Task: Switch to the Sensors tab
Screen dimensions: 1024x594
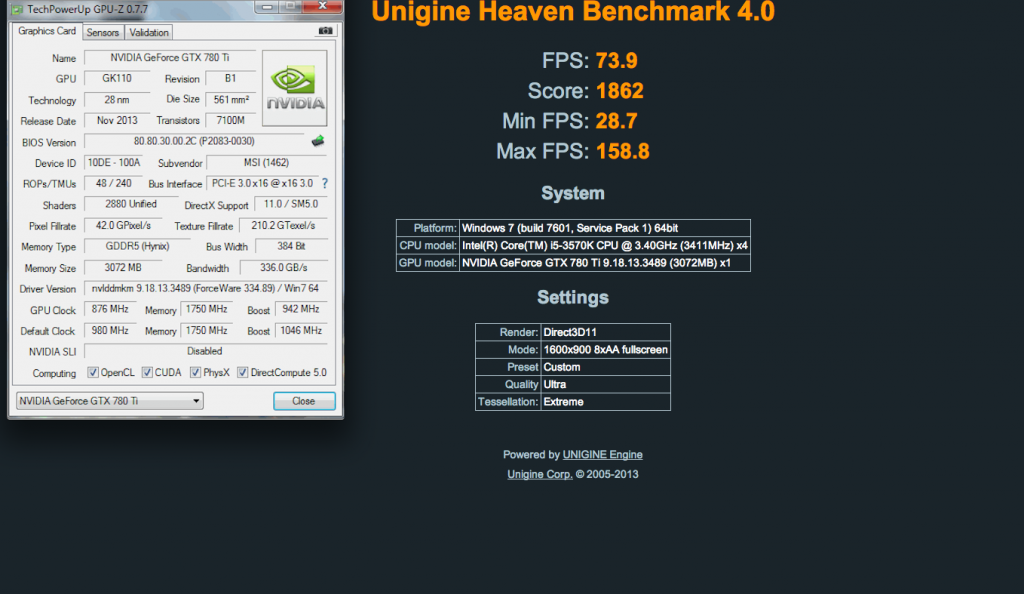Action: (x=102, y=32)
